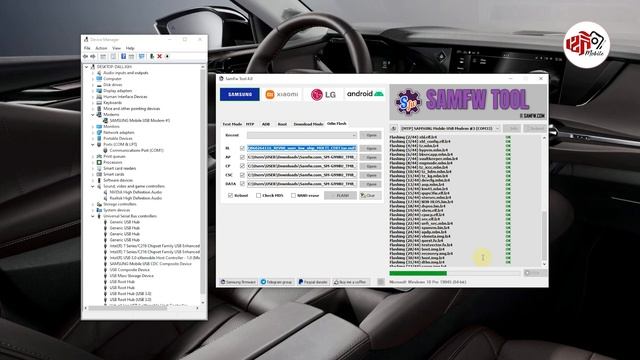Switch to the ADB tab
The image size is (640, 360).
[x=266, y=124]
